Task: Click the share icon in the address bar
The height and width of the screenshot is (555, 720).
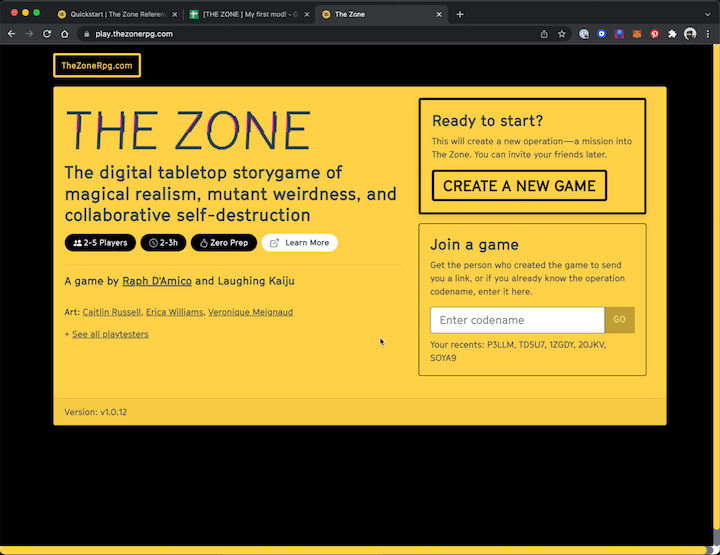Action: click(544, 34)
